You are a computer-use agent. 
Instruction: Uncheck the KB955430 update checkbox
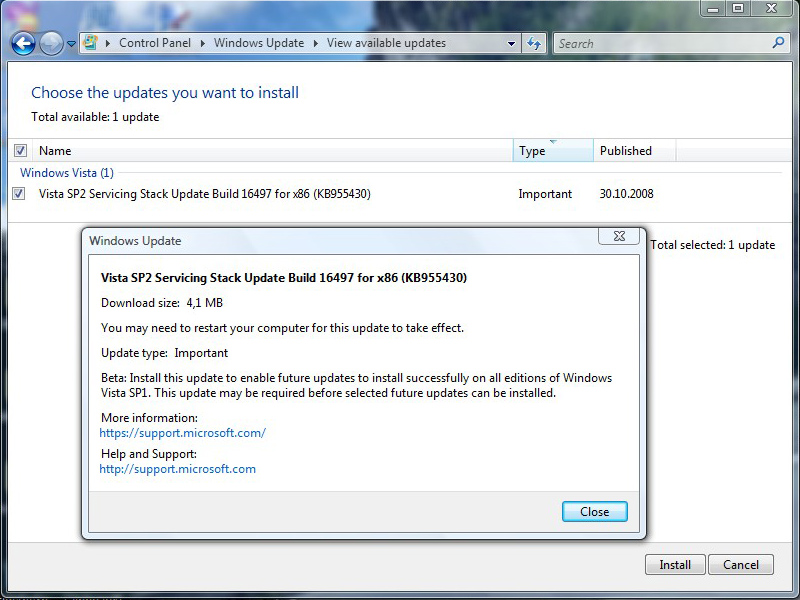19,194
